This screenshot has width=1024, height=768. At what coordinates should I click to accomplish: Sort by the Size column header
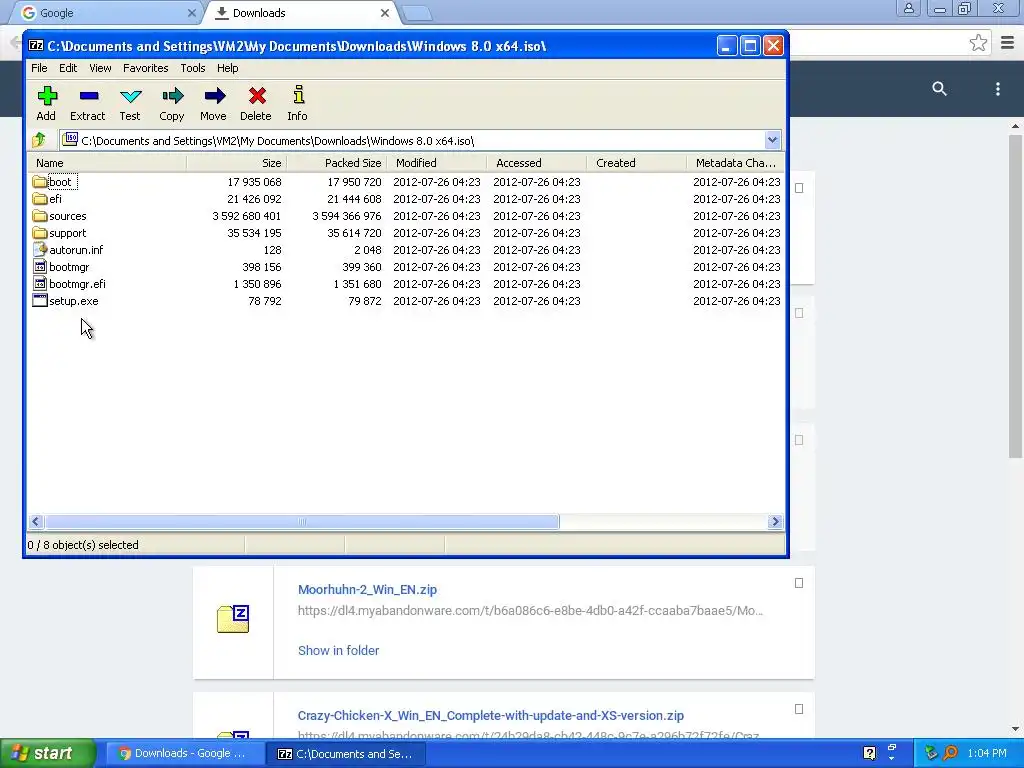click(236, 163)
